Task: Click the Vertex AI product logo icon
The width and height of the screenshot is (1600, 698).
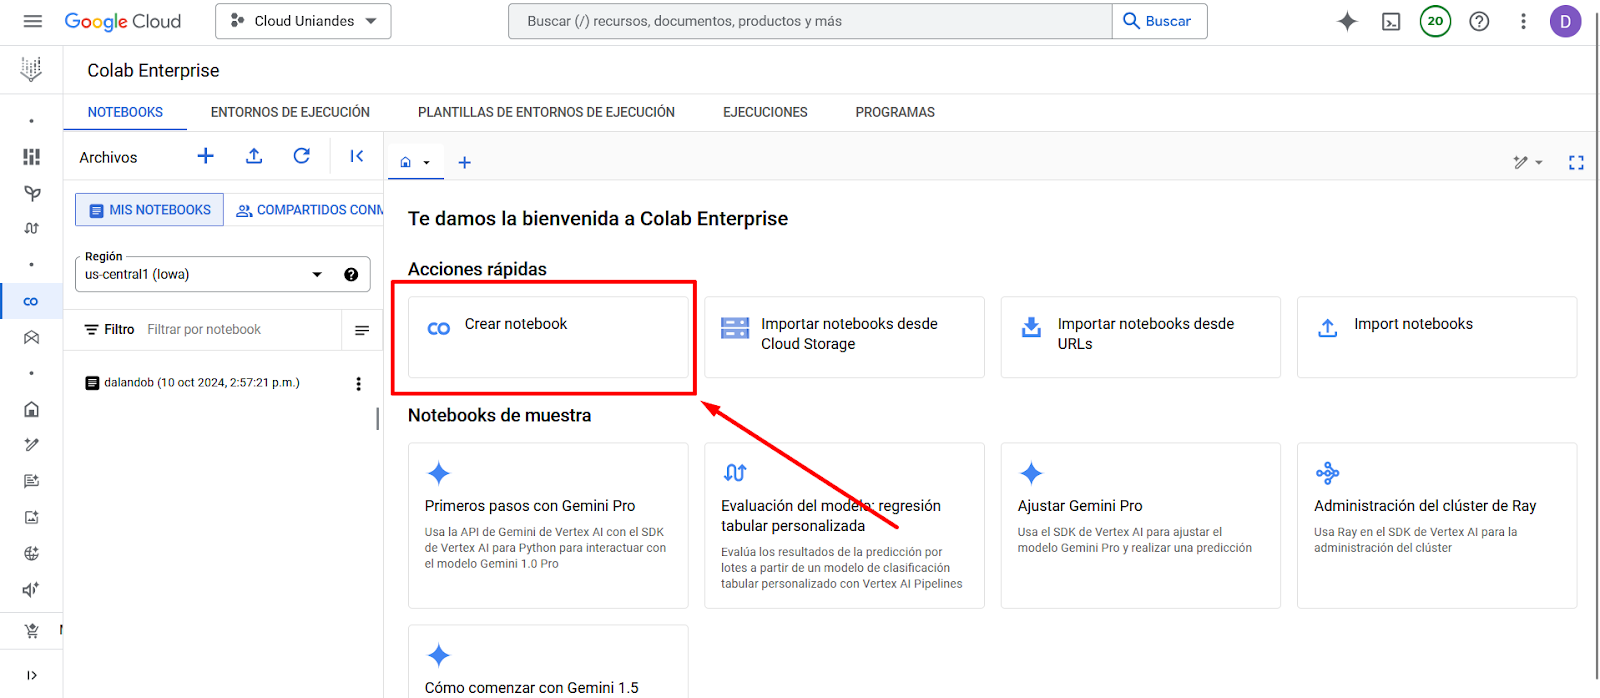Action: (x=31, y=69)
